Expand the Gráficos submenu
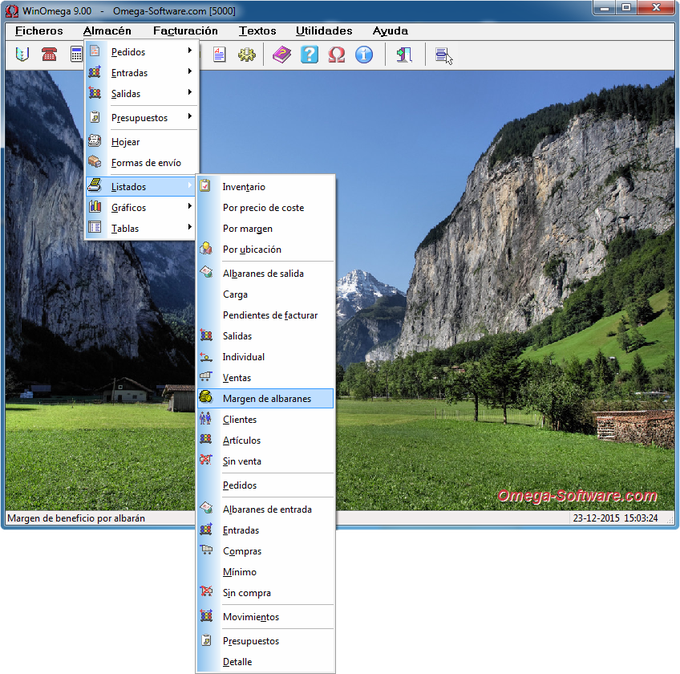This screenshot has width=680, height=674. (x=190, y=206)
